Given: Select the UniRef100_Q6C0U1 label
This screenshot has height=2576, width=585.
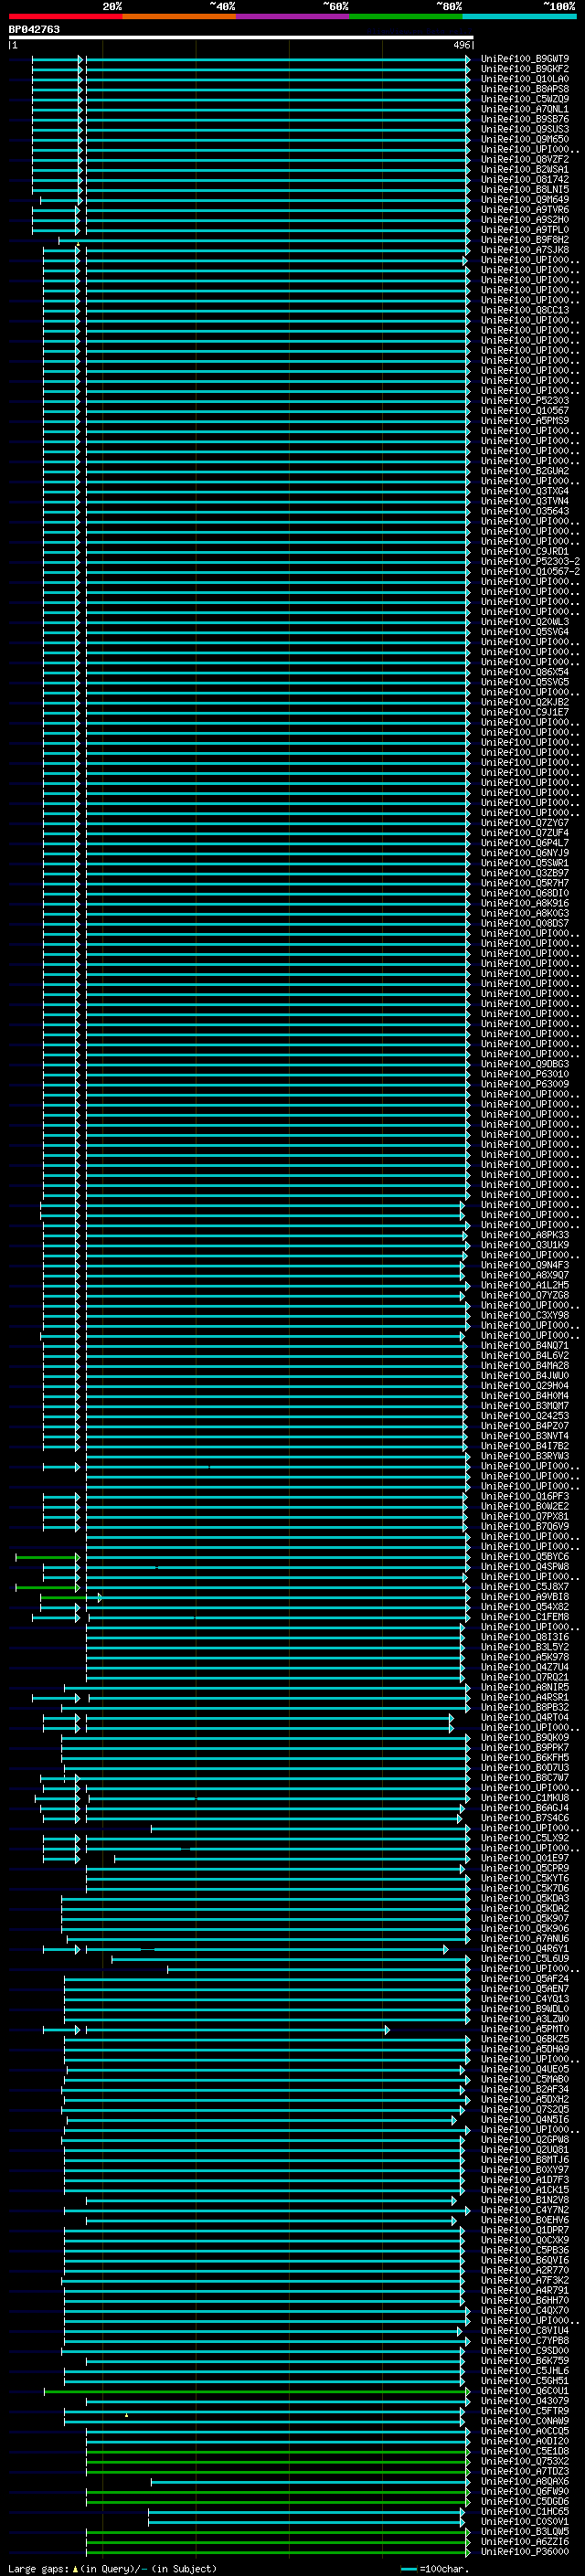Looking at the screenshot, I should pyautogui.click(x=524, y=2390).
